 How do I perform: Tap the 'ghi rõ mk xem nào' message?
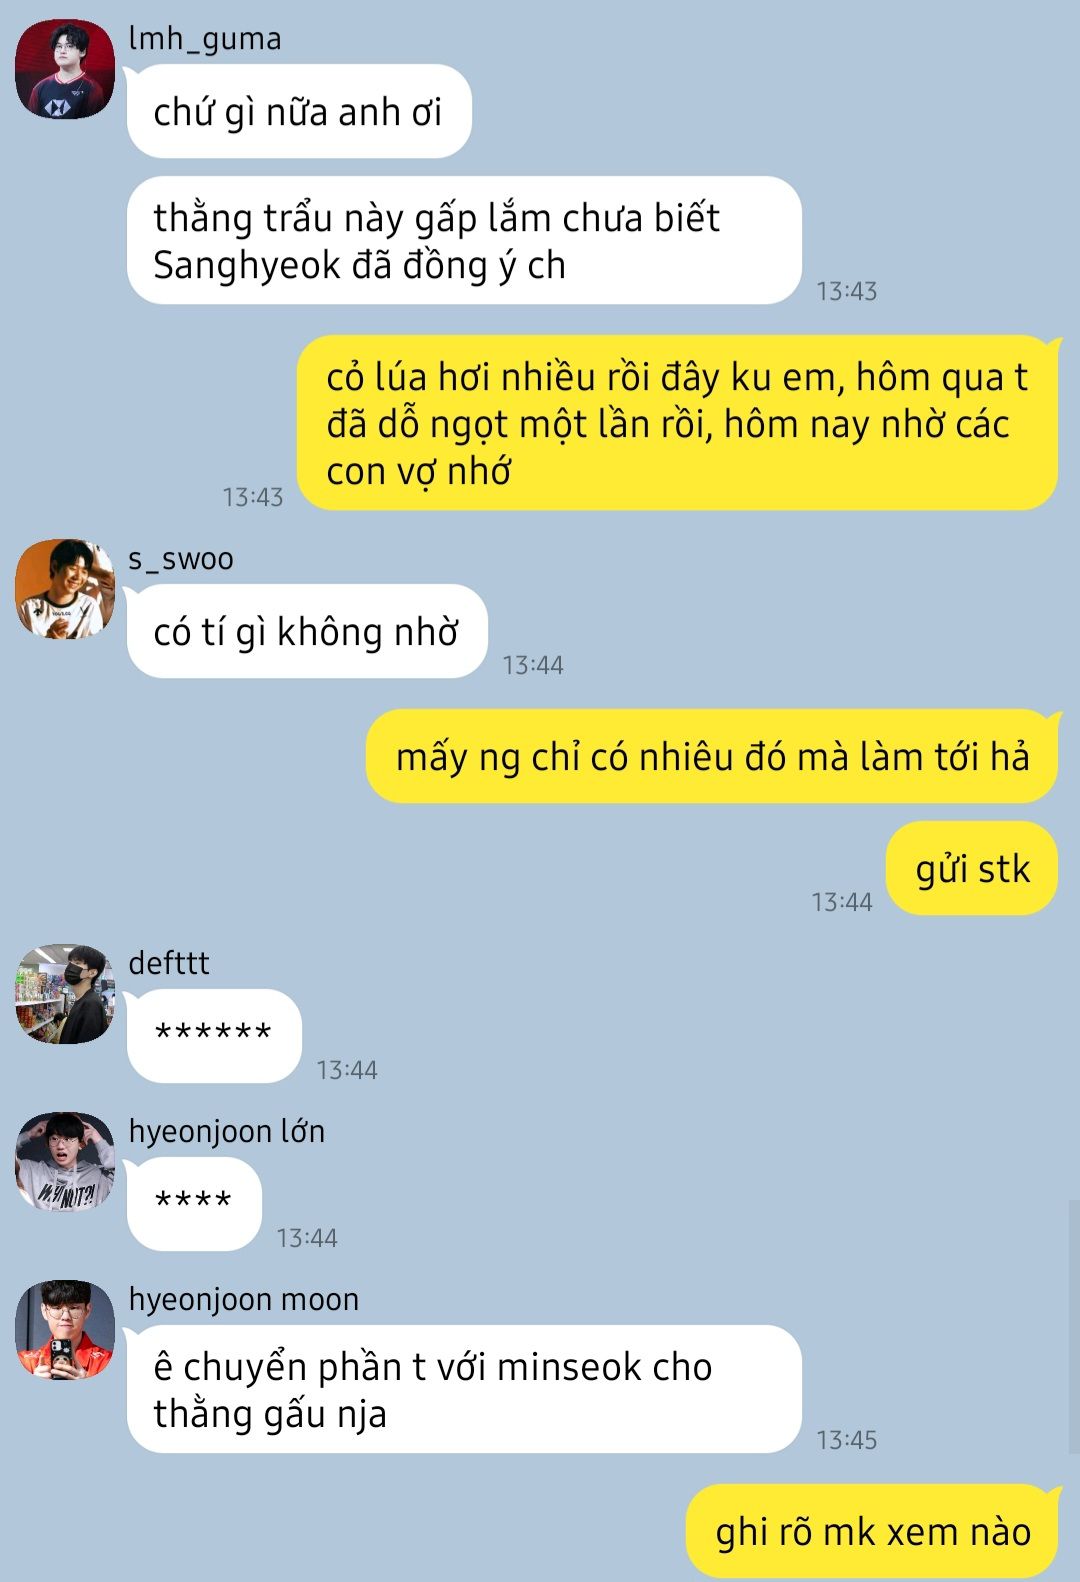pos(872,1531)
